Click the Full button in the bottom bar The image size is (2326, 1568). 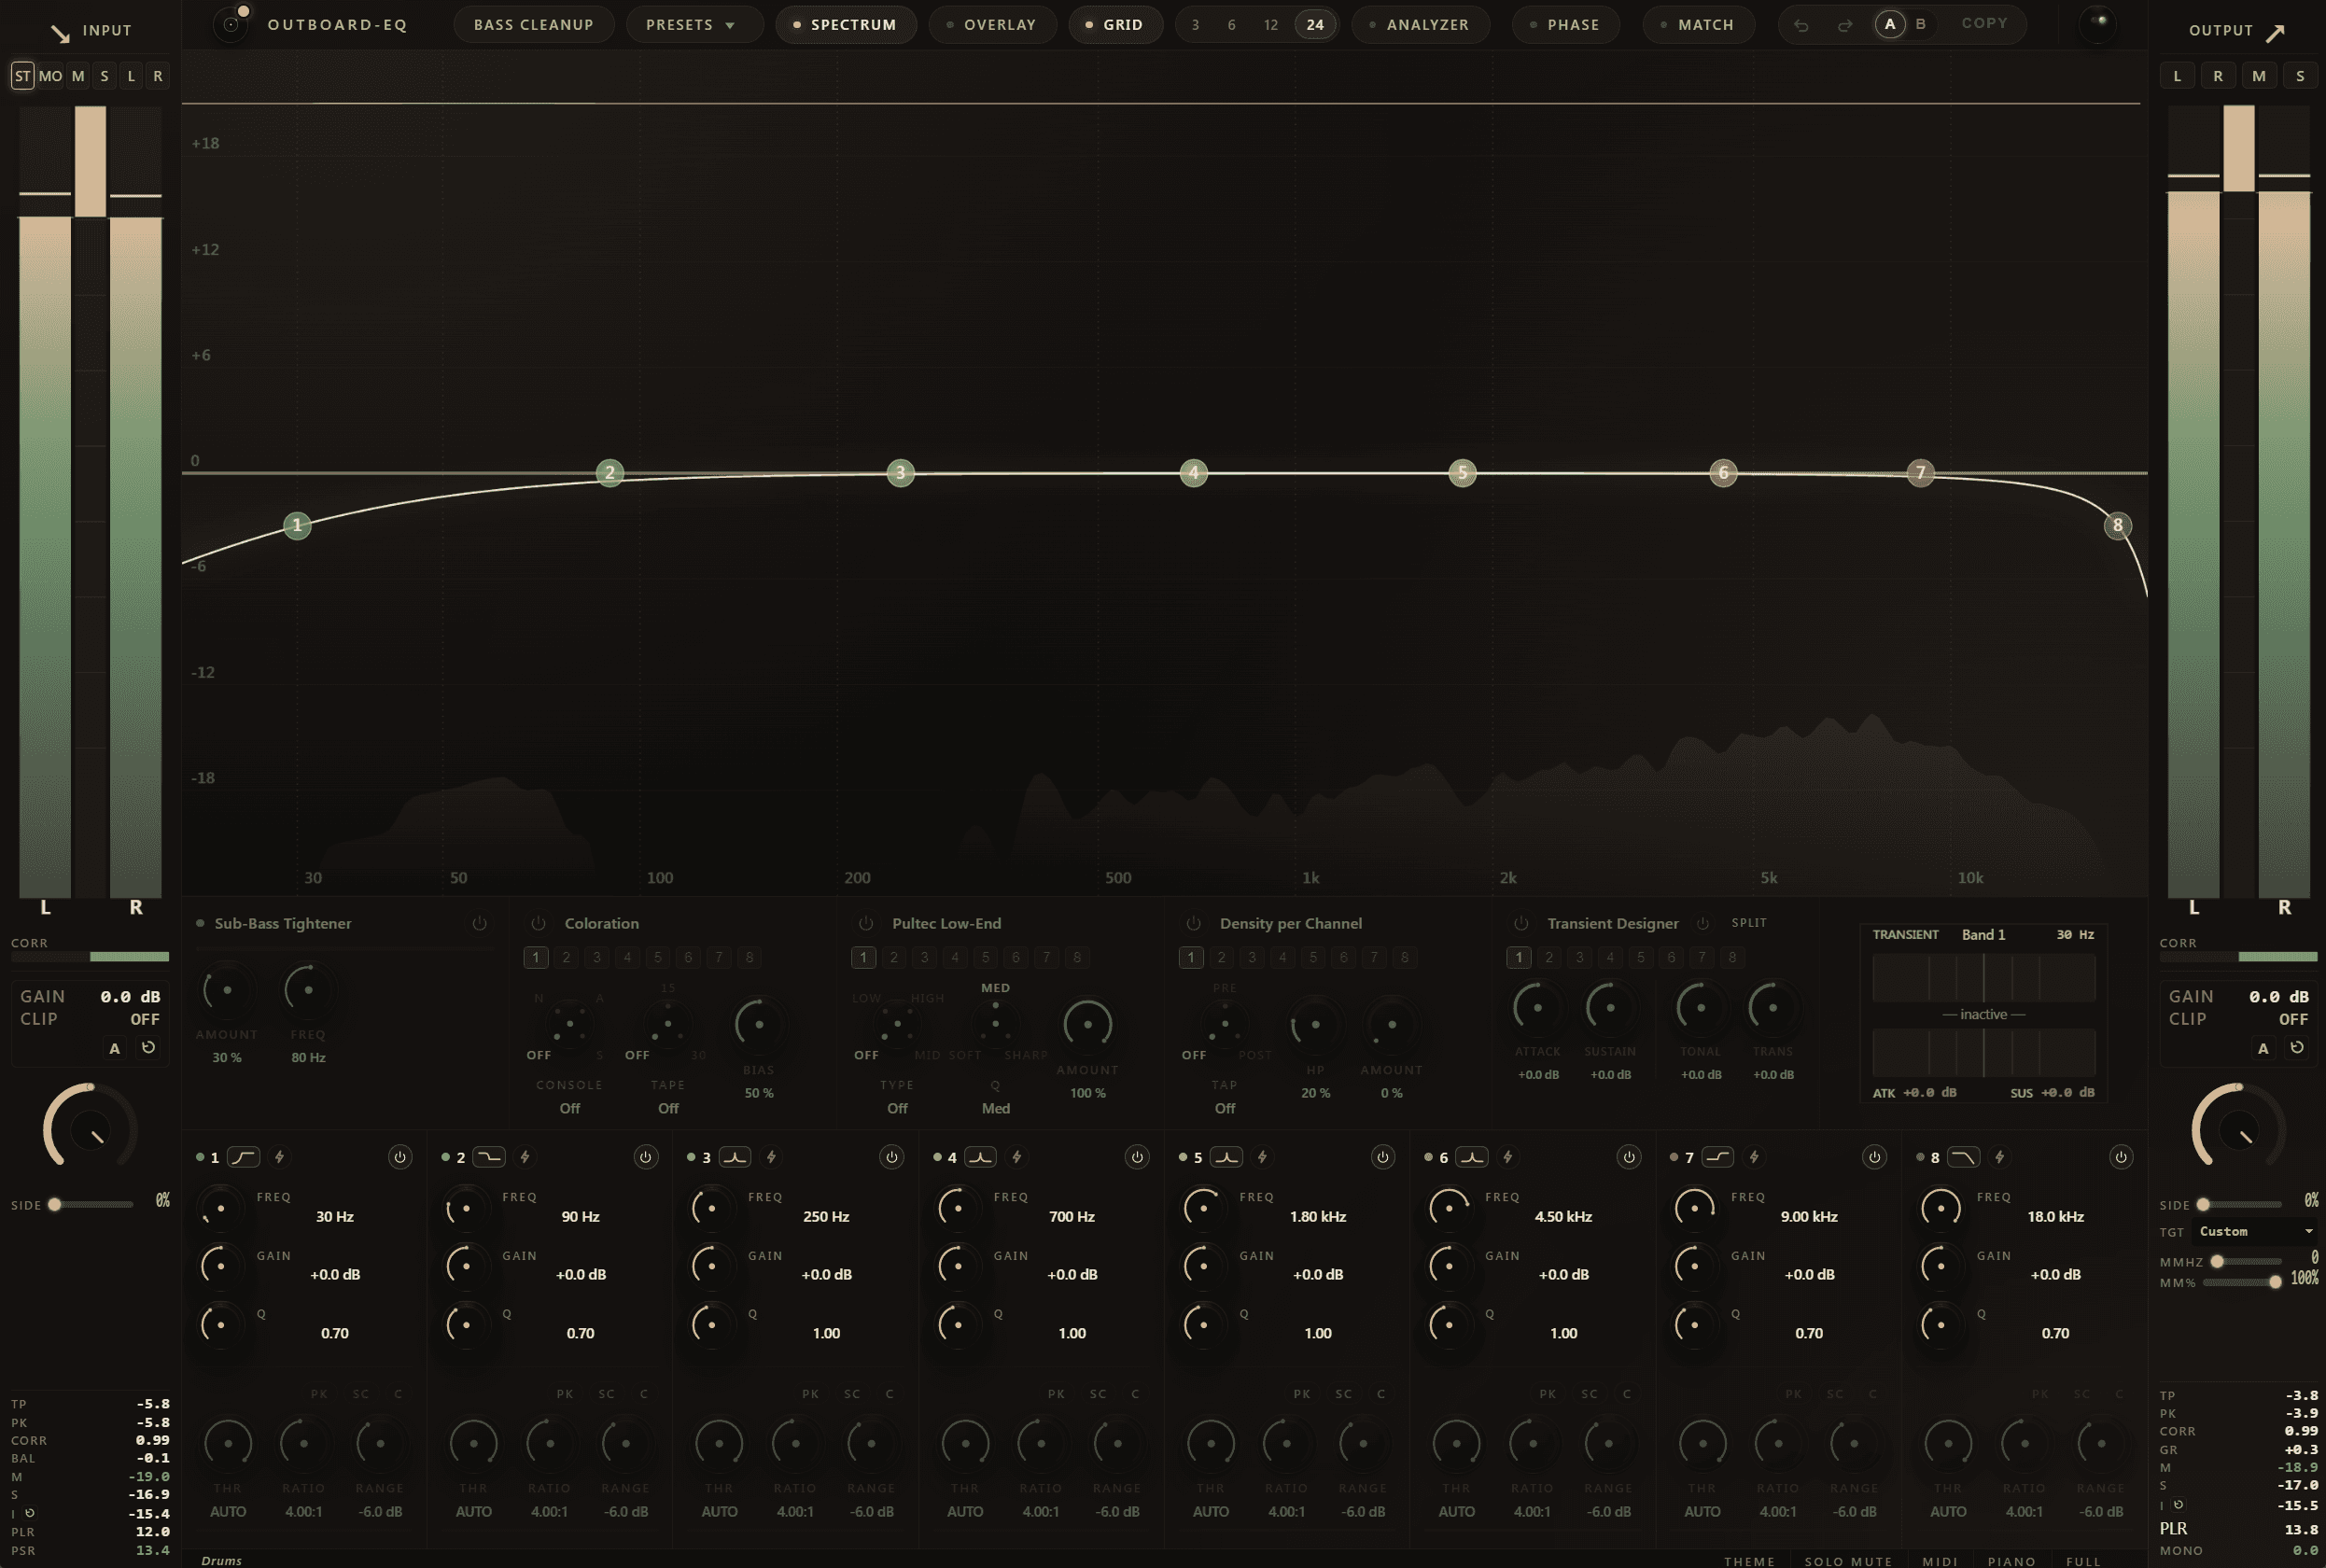2083,1560
